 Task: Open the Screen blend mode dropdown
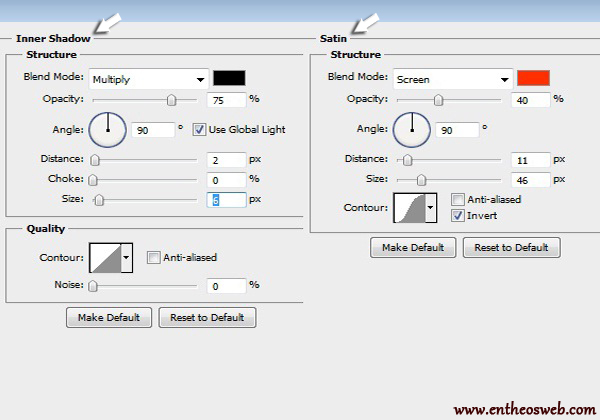coord(450,79)
